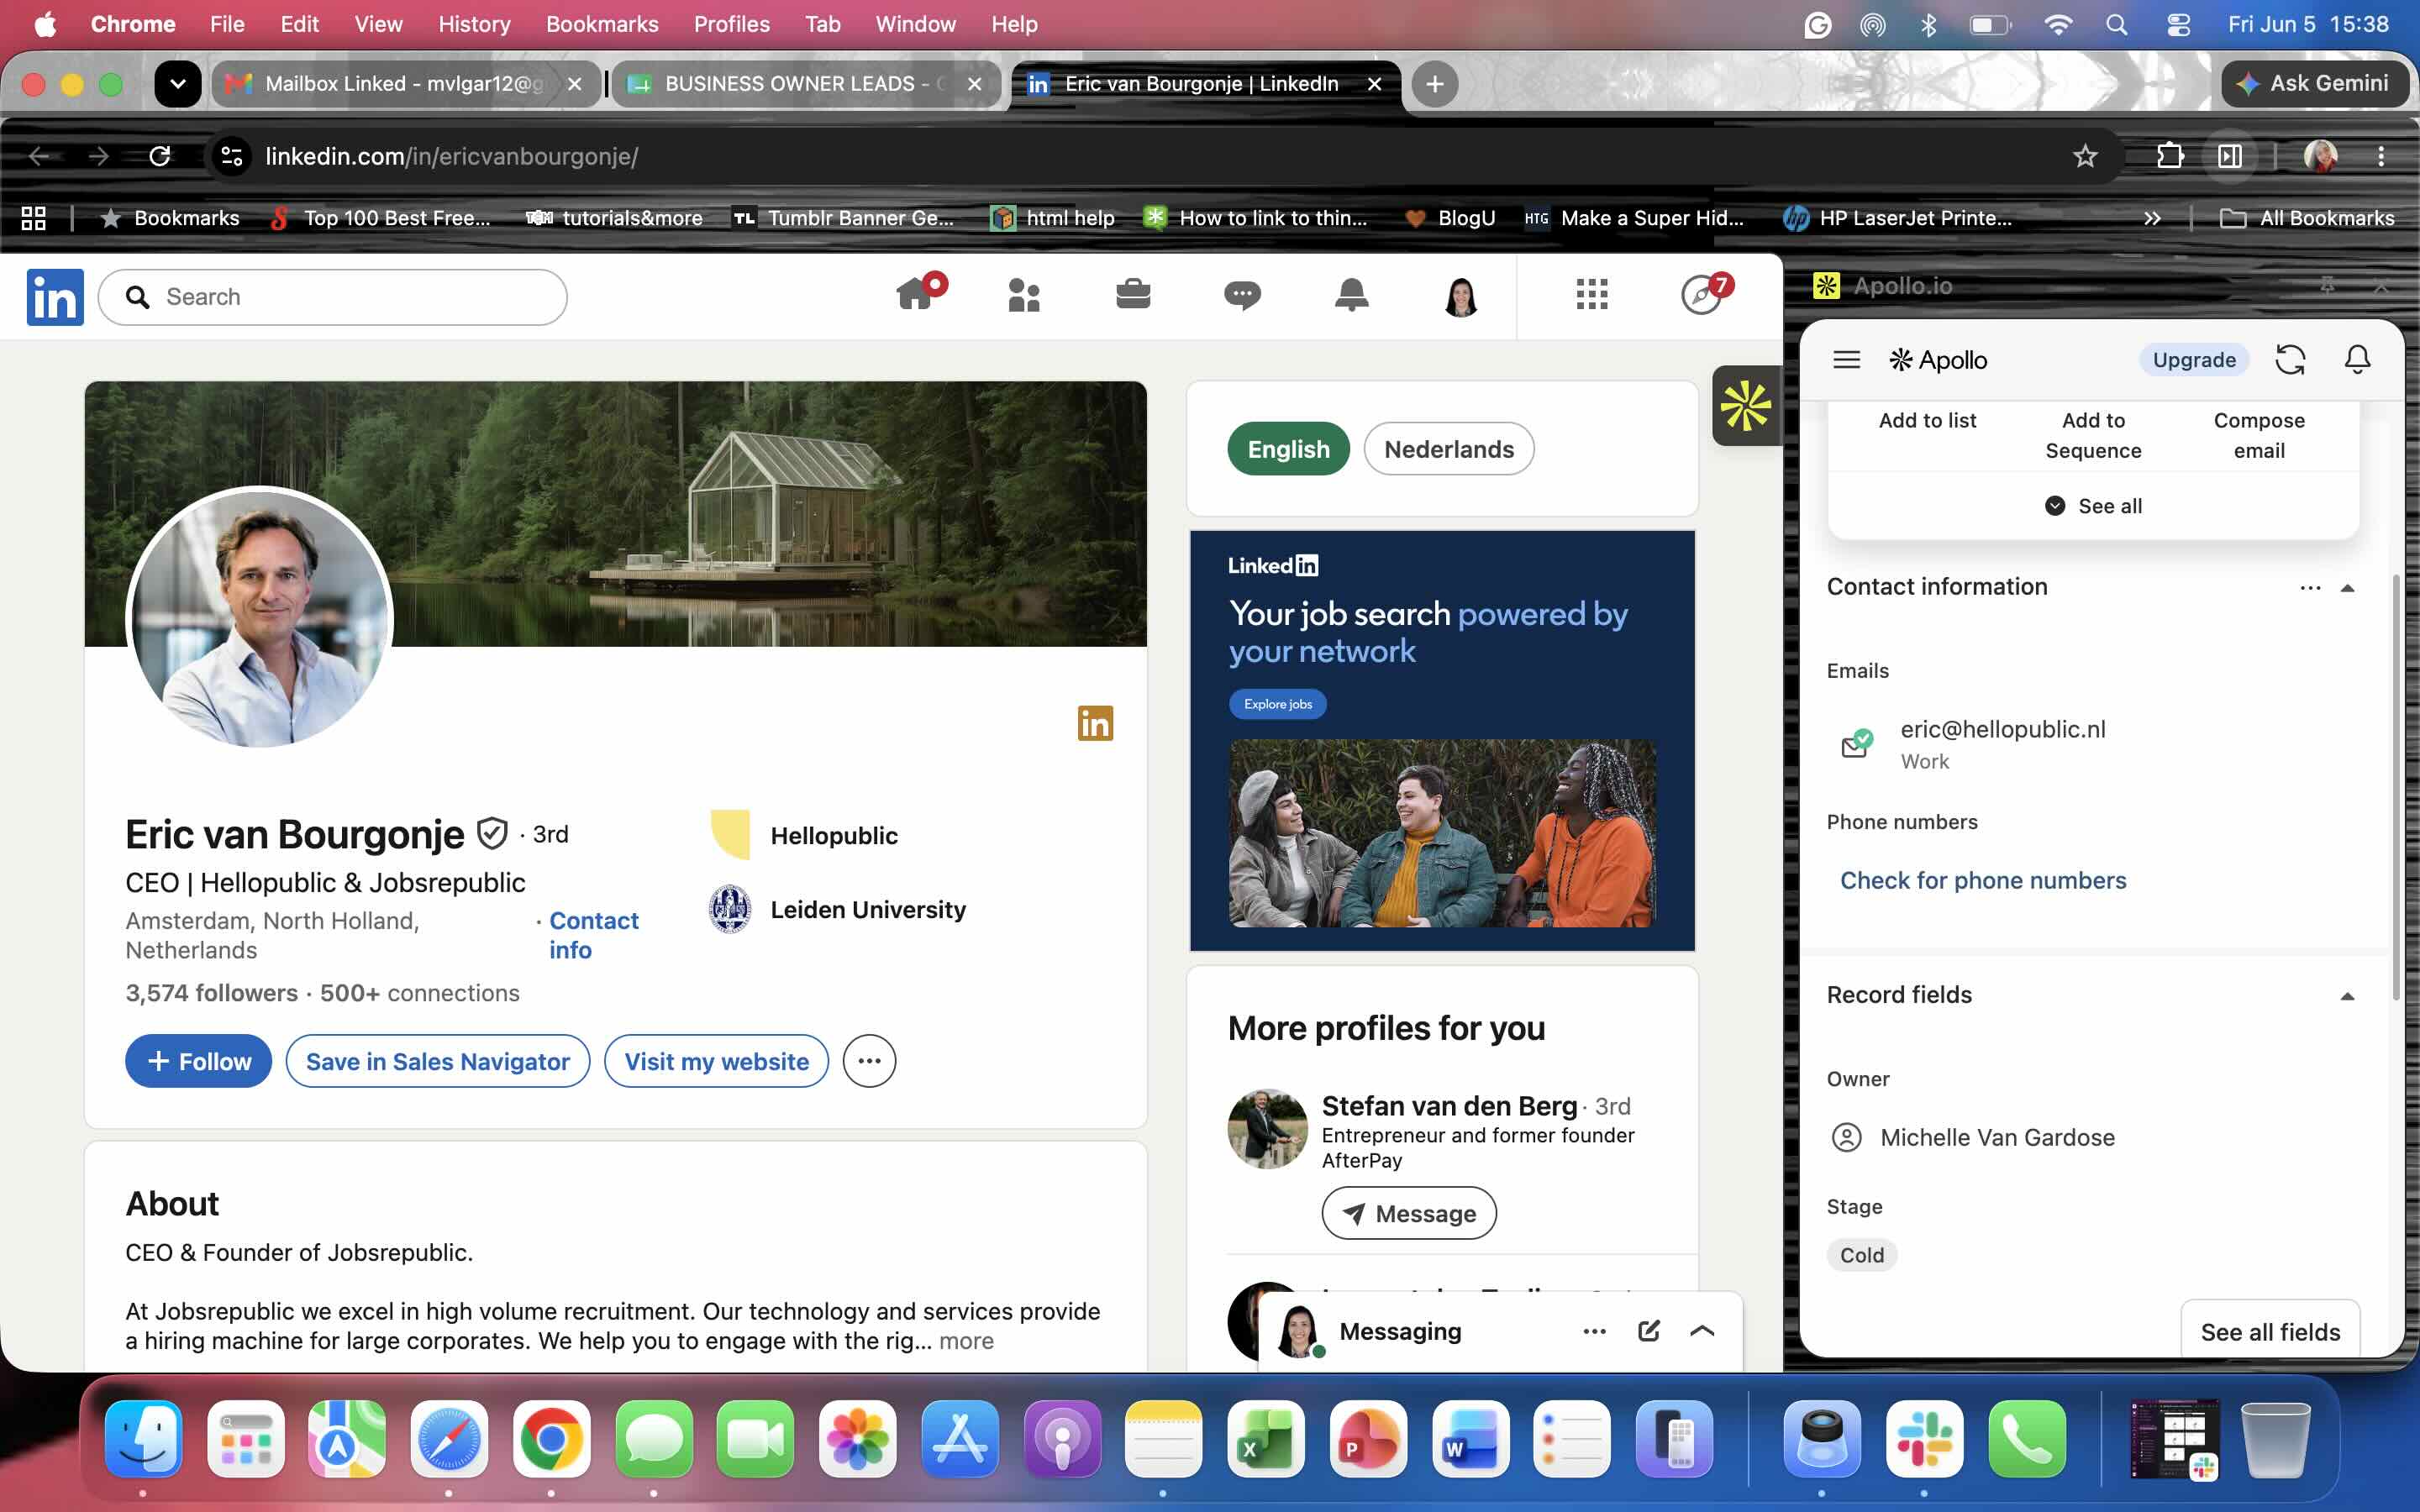Viewport: 2420px width, 1512px height.
Task: Switch to Mailbox Linked Gmail tab
Action: [x=405, y=84]
